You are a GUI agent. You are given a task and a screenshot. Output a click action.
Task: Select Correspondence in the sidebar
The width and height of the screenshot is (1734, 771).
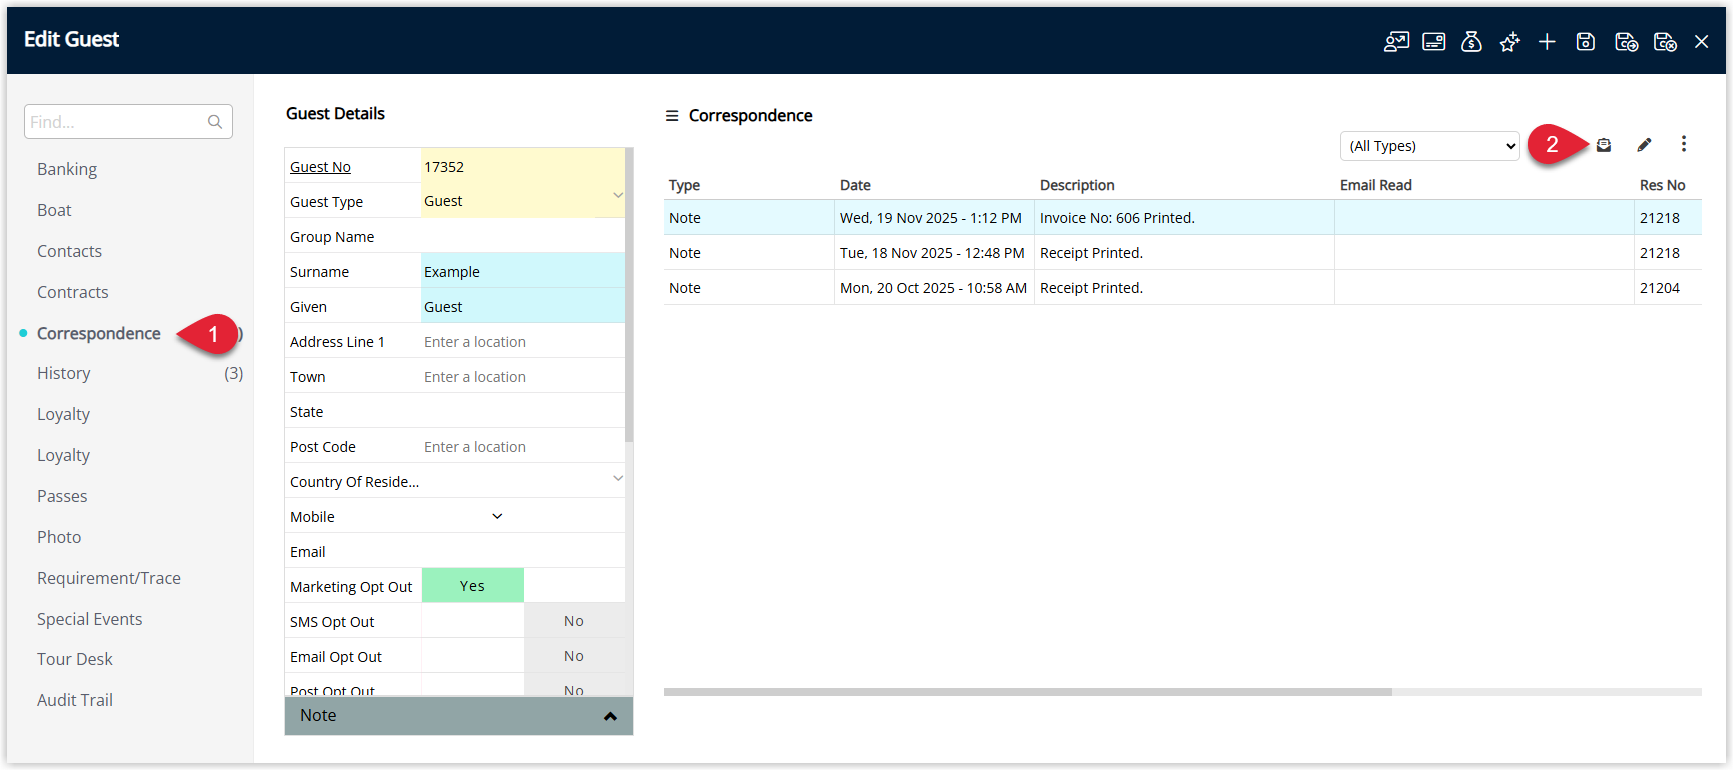point(98,333)
